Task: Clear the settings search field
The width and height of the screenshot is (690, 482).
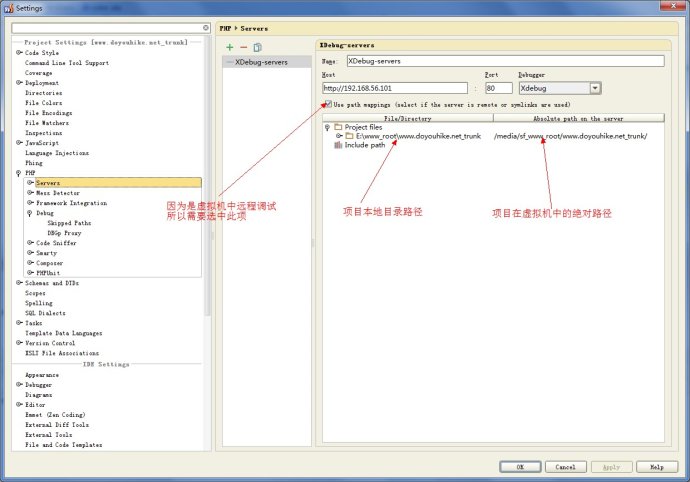Action: pyautogui.click(x=206, y=28)
